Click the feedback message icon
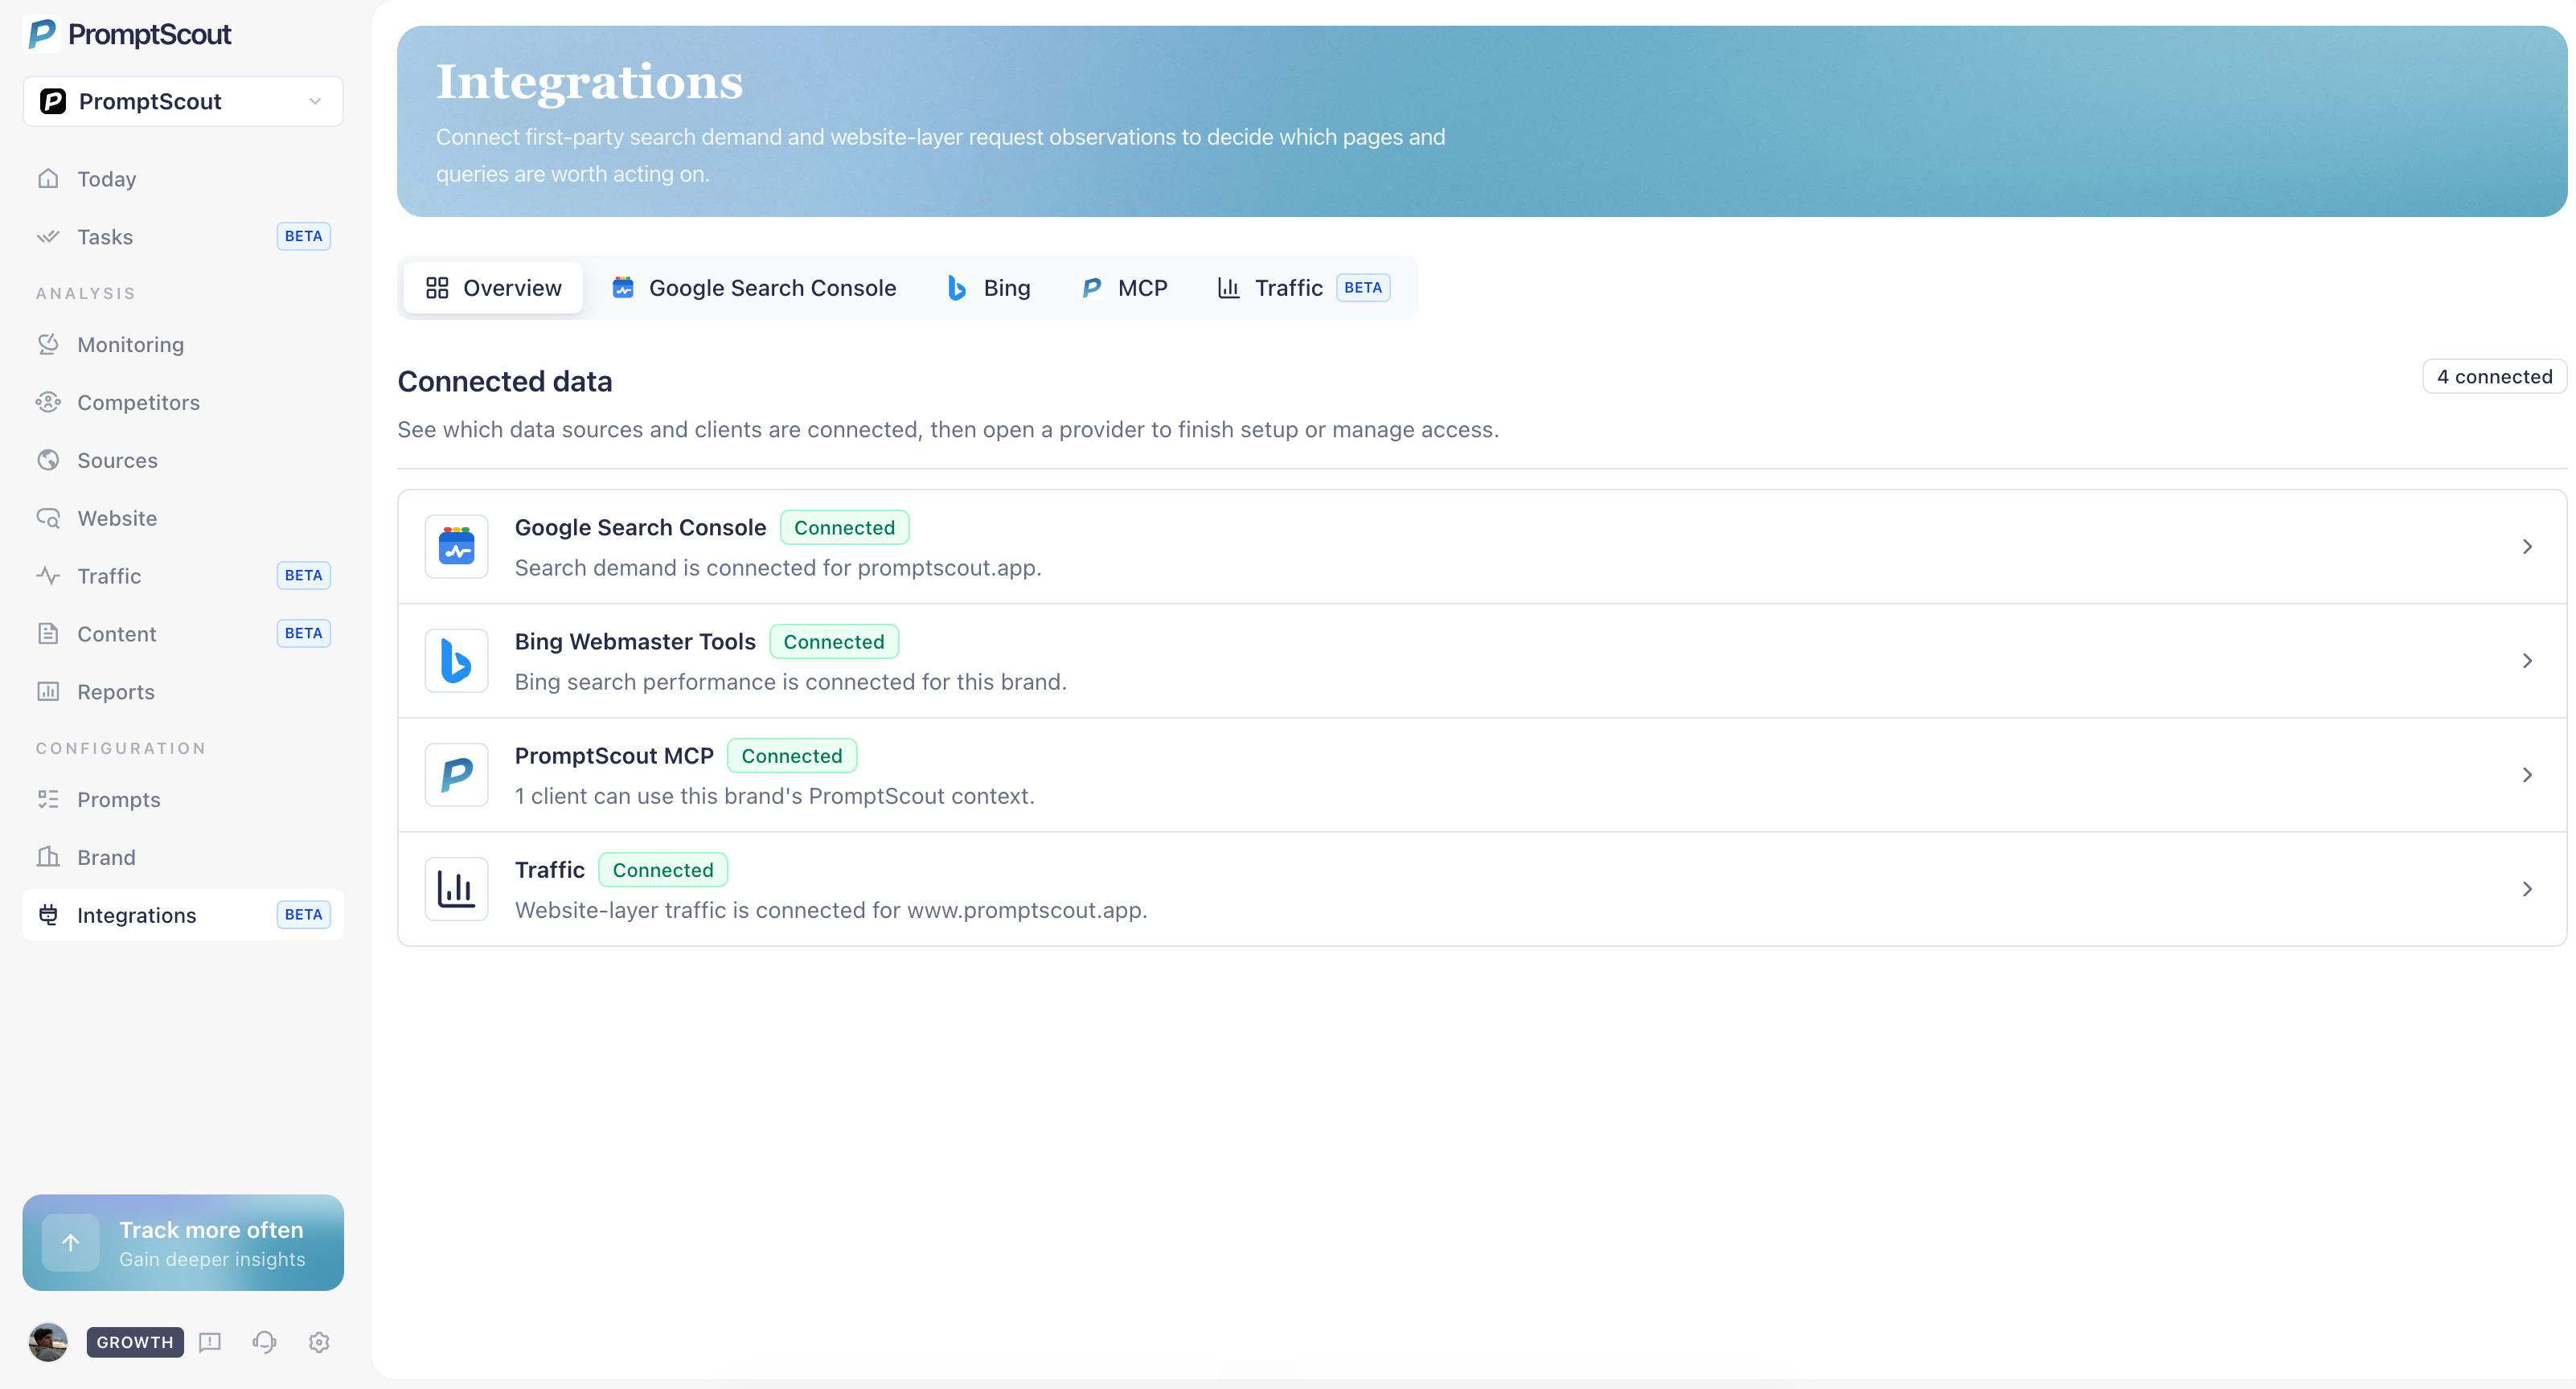The height and width of the screenshot is (1389, 2576). (x=210, y=1342)
